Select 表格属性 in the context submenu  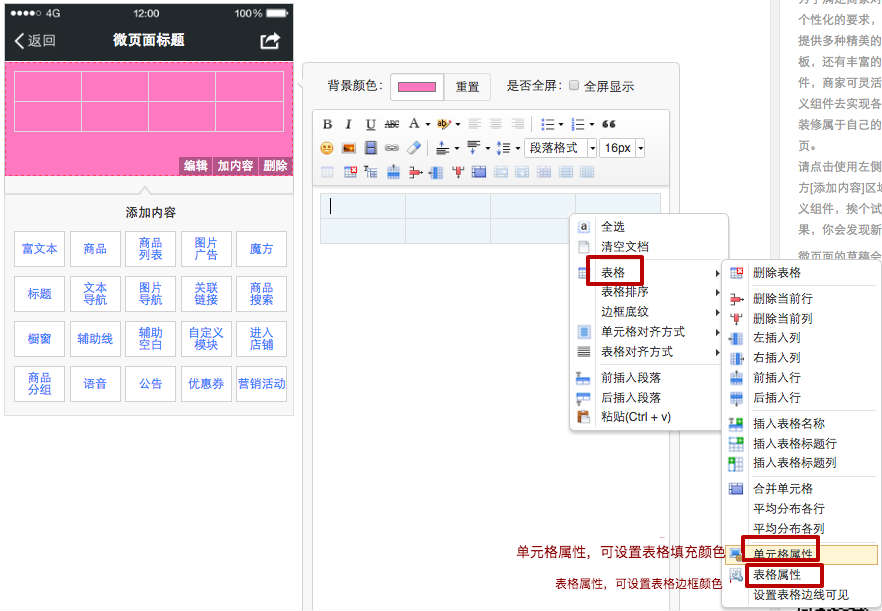(x=777, y=575)
